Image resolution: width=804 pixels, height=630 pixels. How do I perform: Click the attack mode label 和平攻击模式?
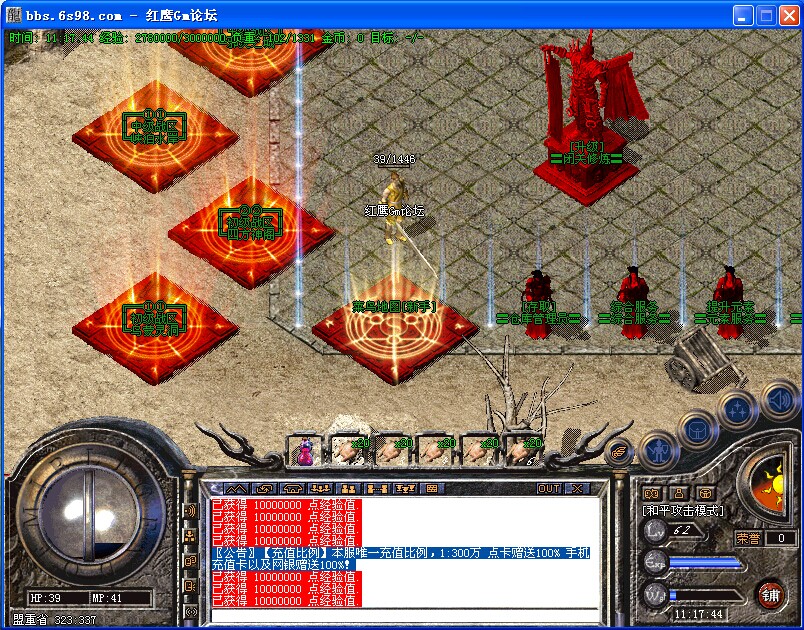(683, 511)
